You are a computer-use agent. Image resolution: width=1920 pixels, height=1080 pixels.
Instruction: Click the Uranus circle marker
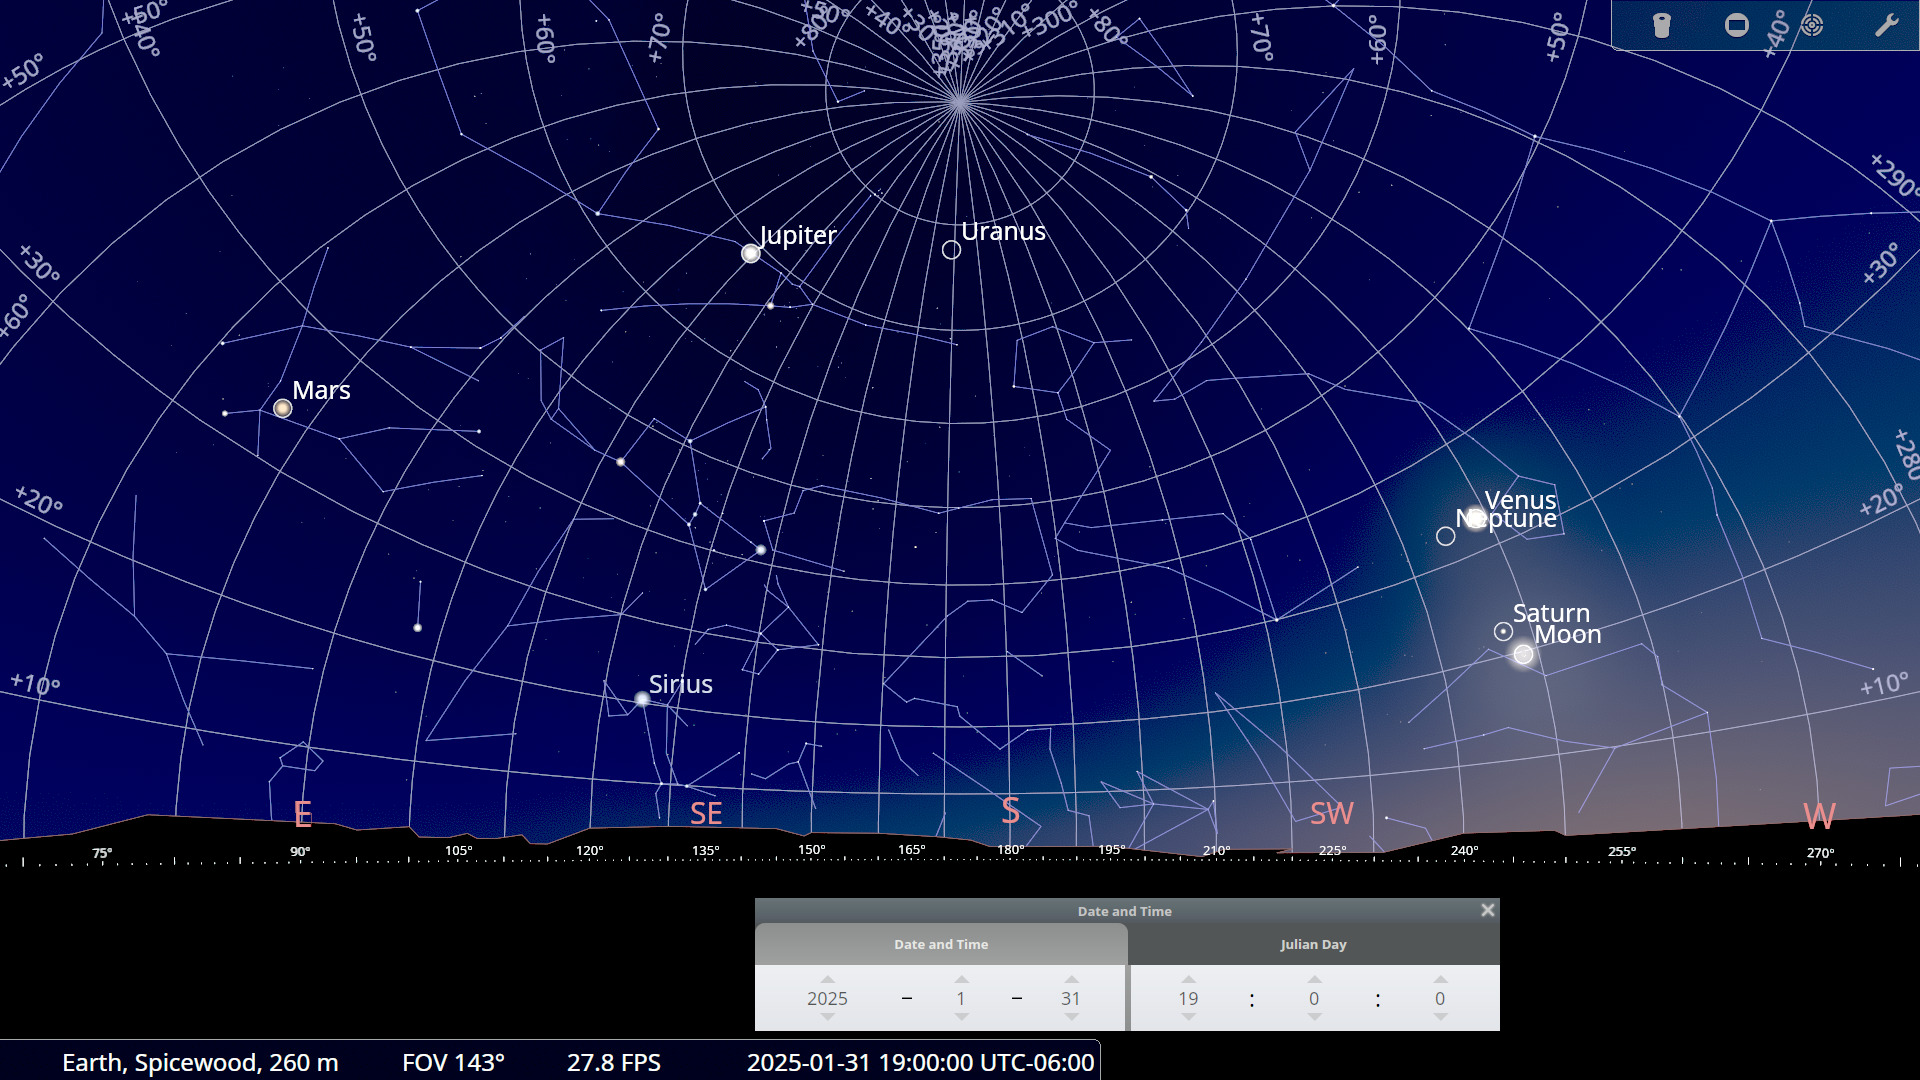951,250
